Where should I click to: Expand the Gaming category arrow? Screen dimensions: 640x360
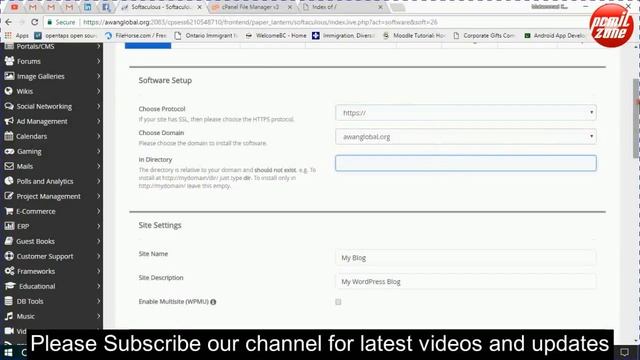click(98, 151)
